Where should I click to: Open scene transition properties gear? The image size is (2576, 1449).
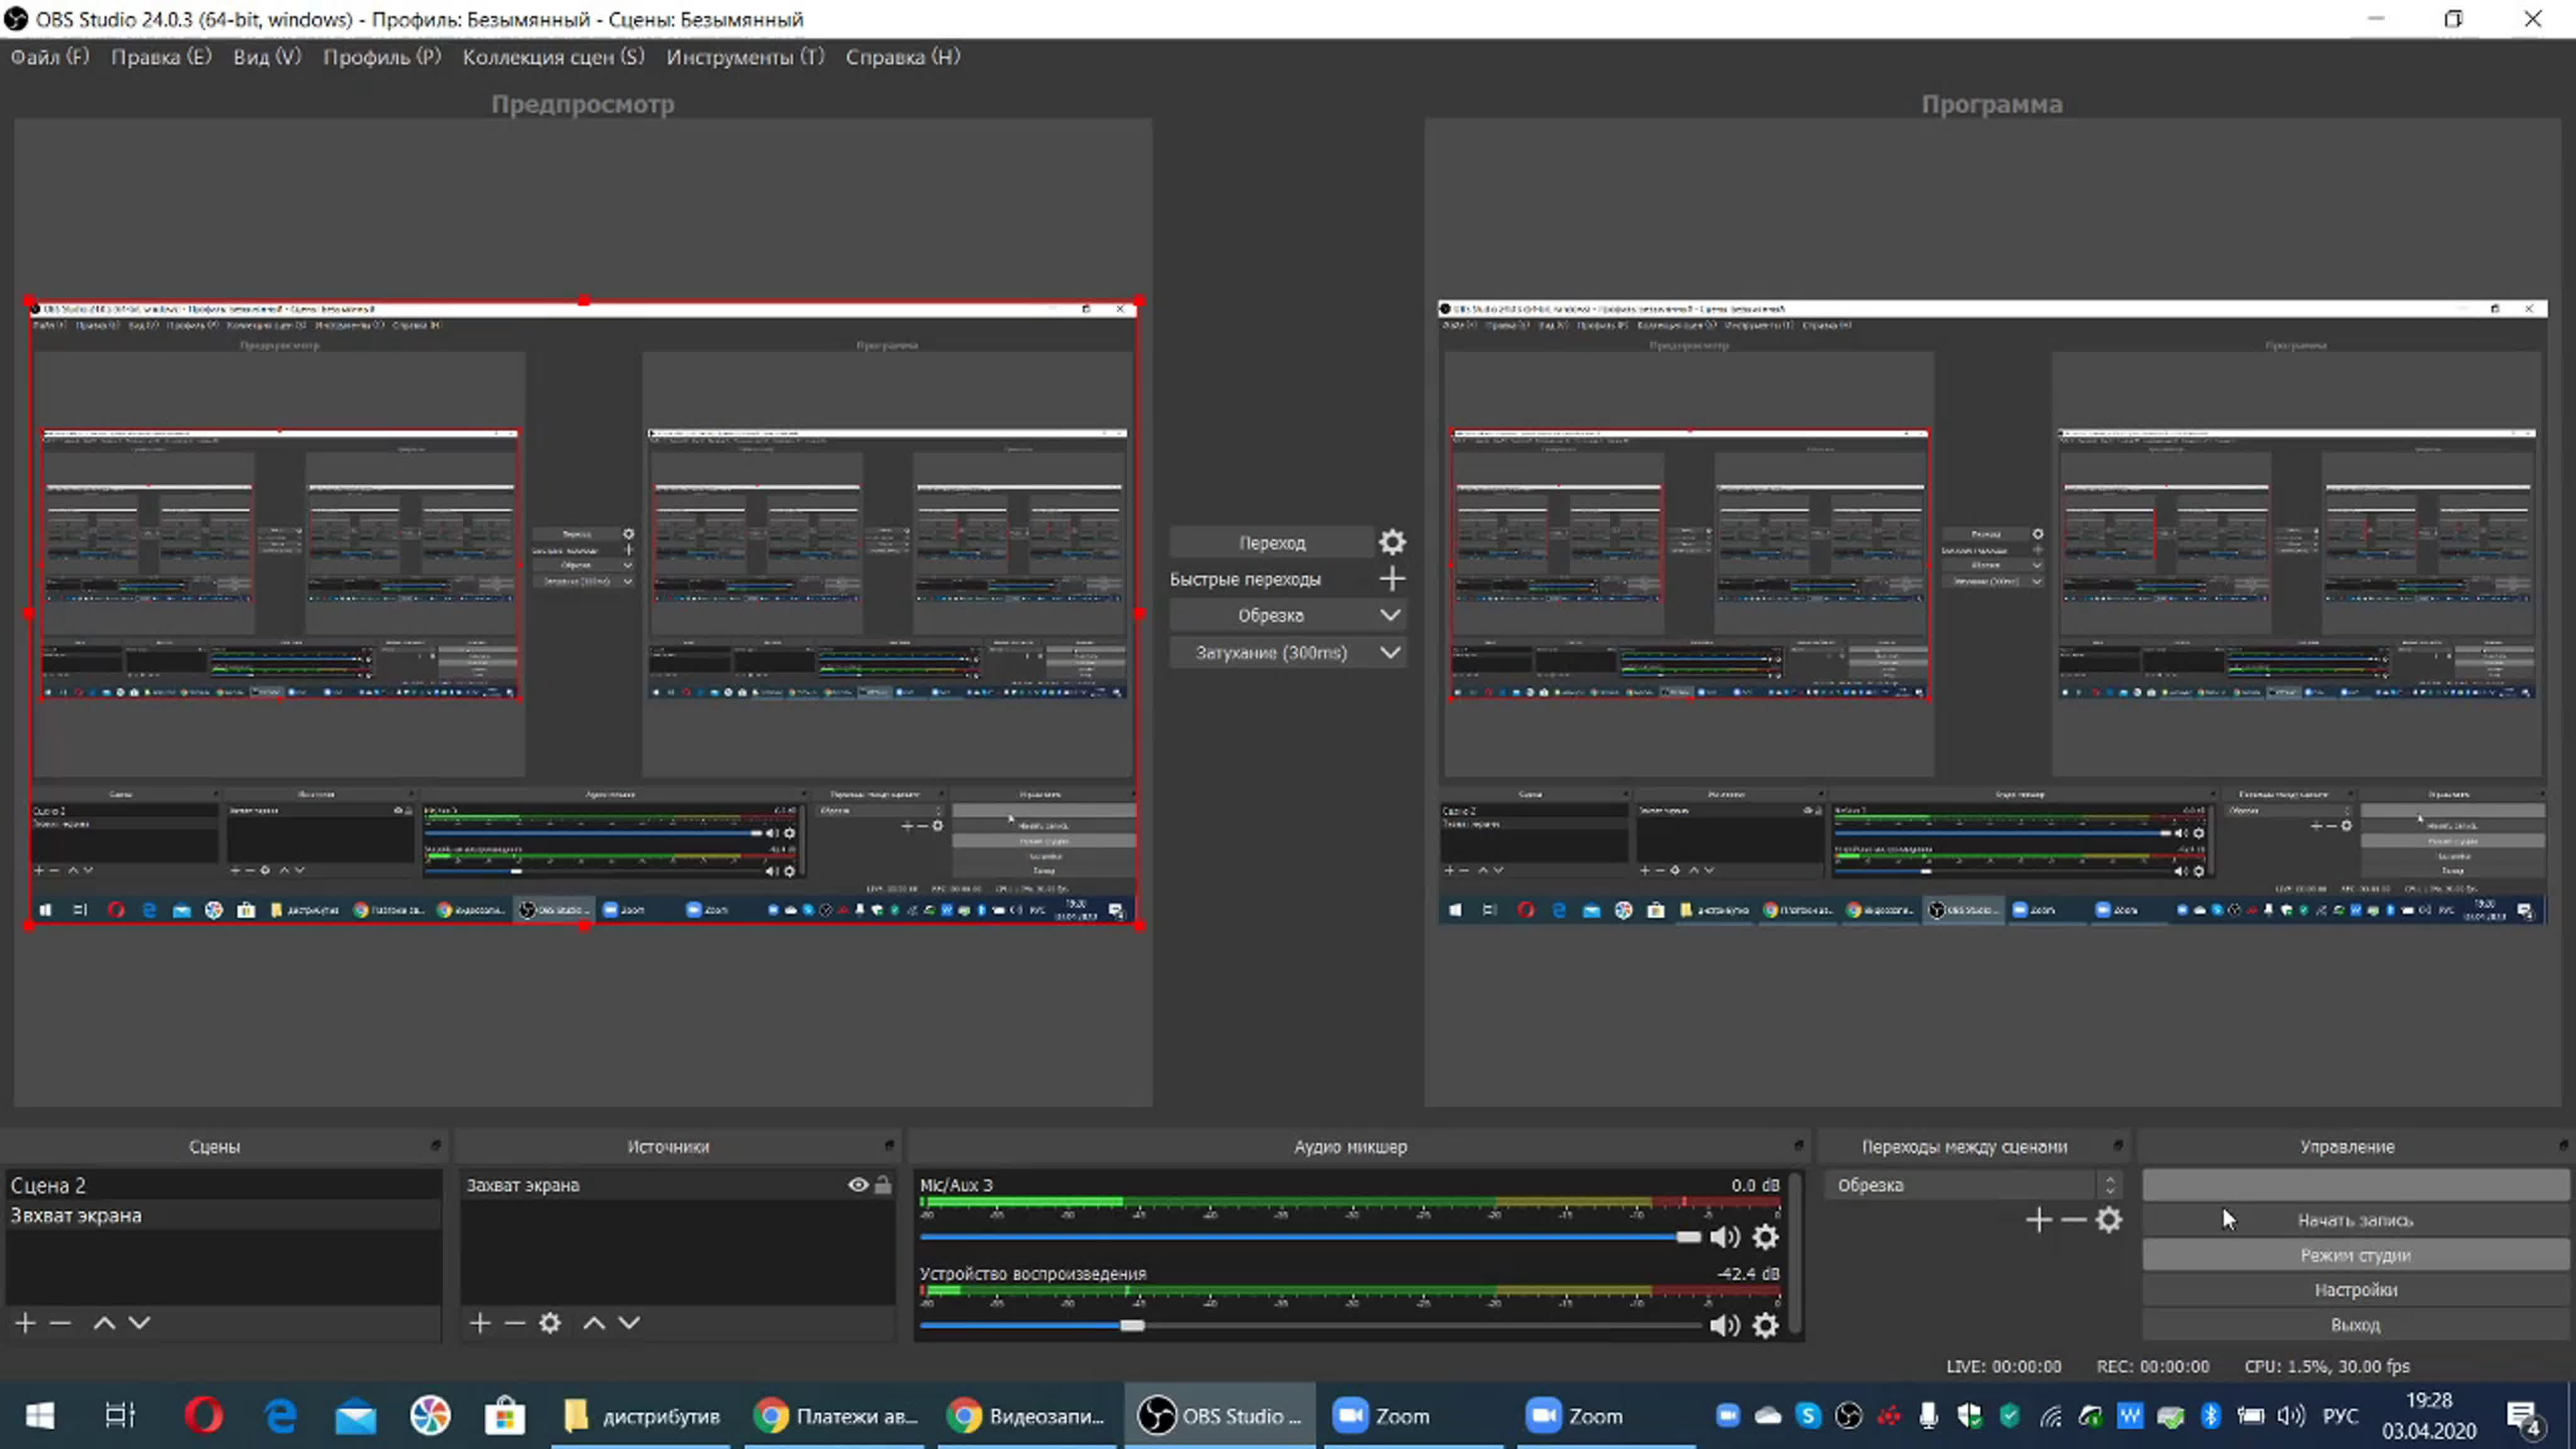tap(2109, 1220)
